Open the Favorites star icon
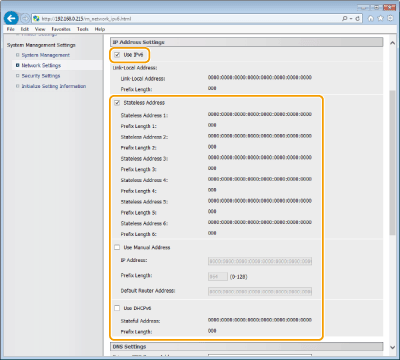The width and height of the screenshot is (400, 360). (x=380, y=19)
